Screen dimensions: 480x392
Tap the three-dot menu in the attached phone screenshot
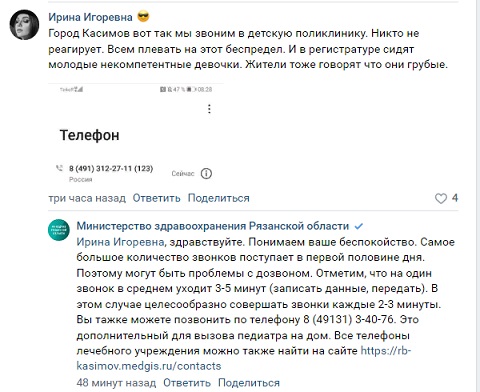(209, 109)
